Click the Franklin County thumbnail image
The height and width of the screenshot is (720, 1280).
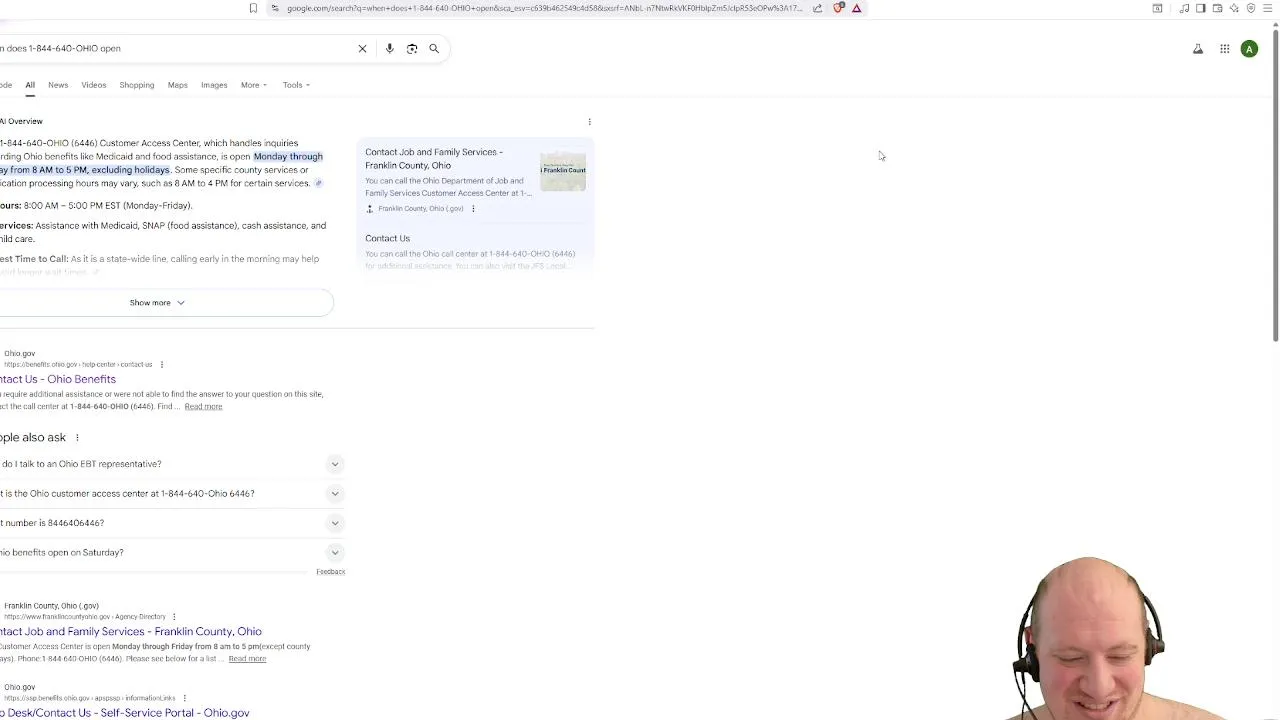[x=563, y=171]
